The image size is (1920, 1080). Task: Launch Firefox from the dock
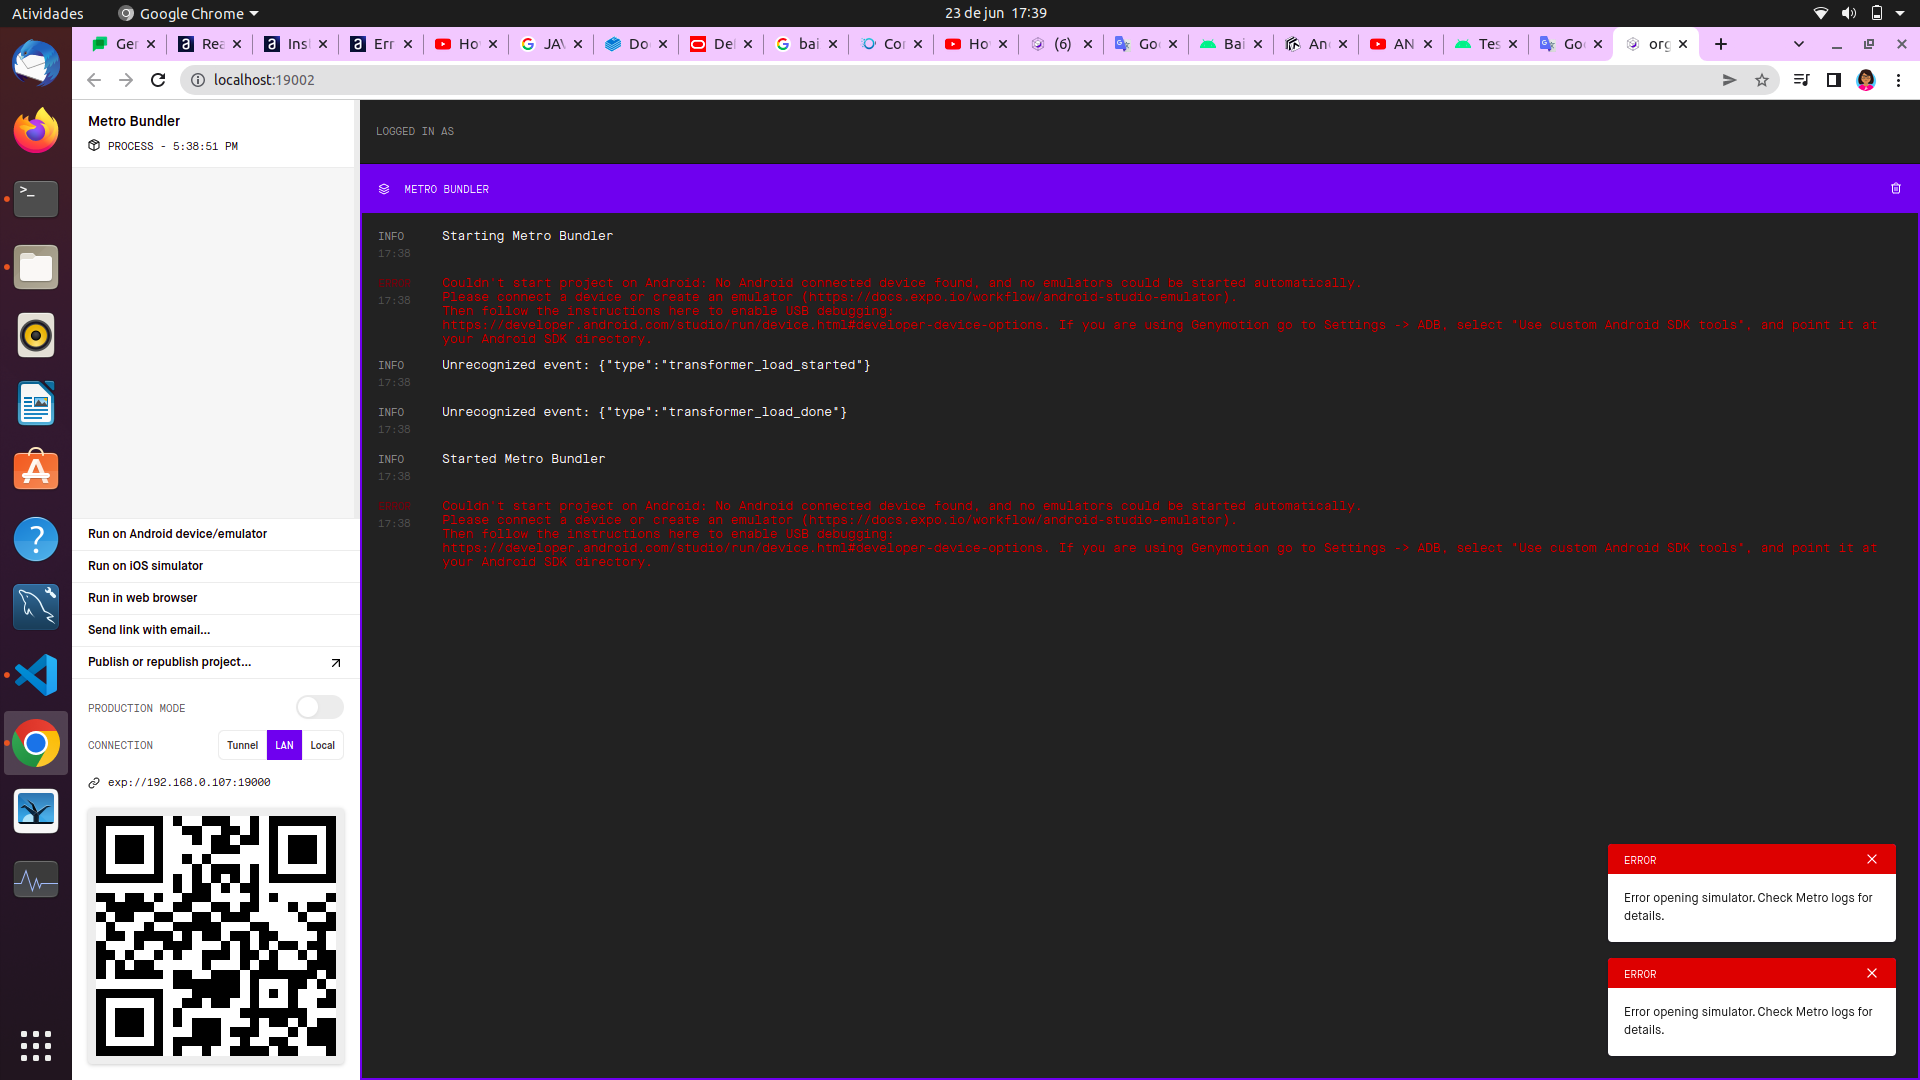coord(36,131)
